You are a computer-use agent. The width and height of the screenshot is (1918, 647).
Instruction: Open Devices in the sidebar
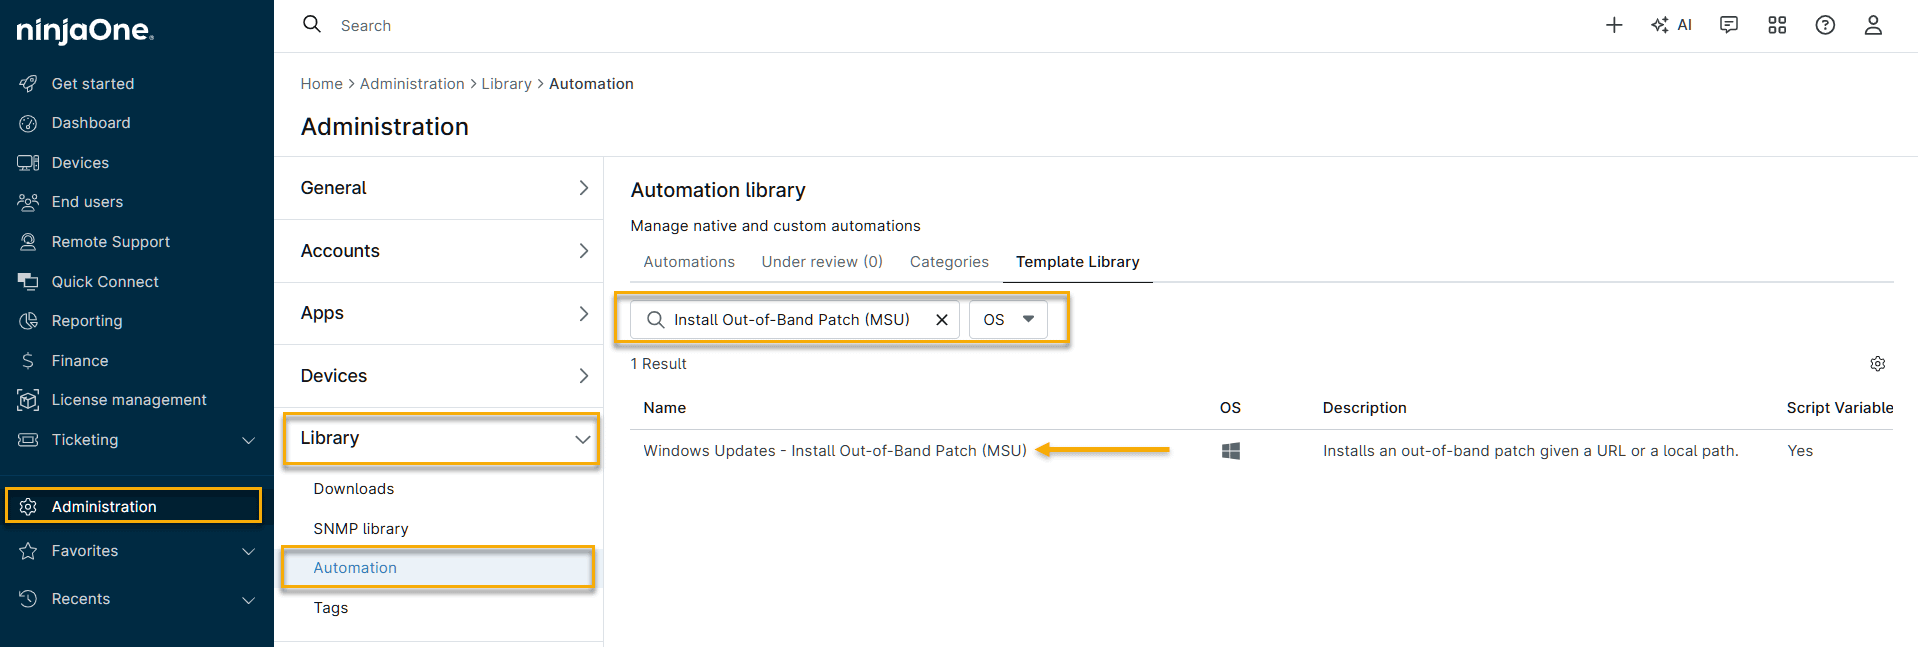point(80,163)
